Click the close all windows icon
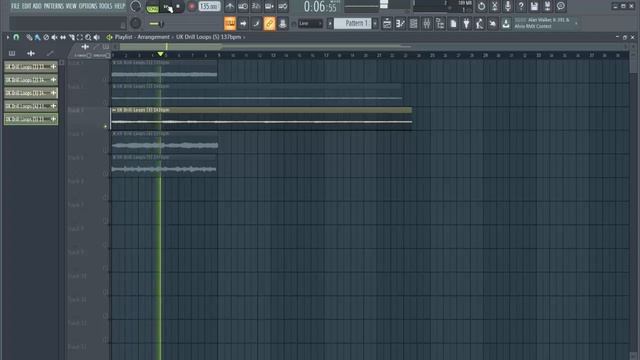 493,24
